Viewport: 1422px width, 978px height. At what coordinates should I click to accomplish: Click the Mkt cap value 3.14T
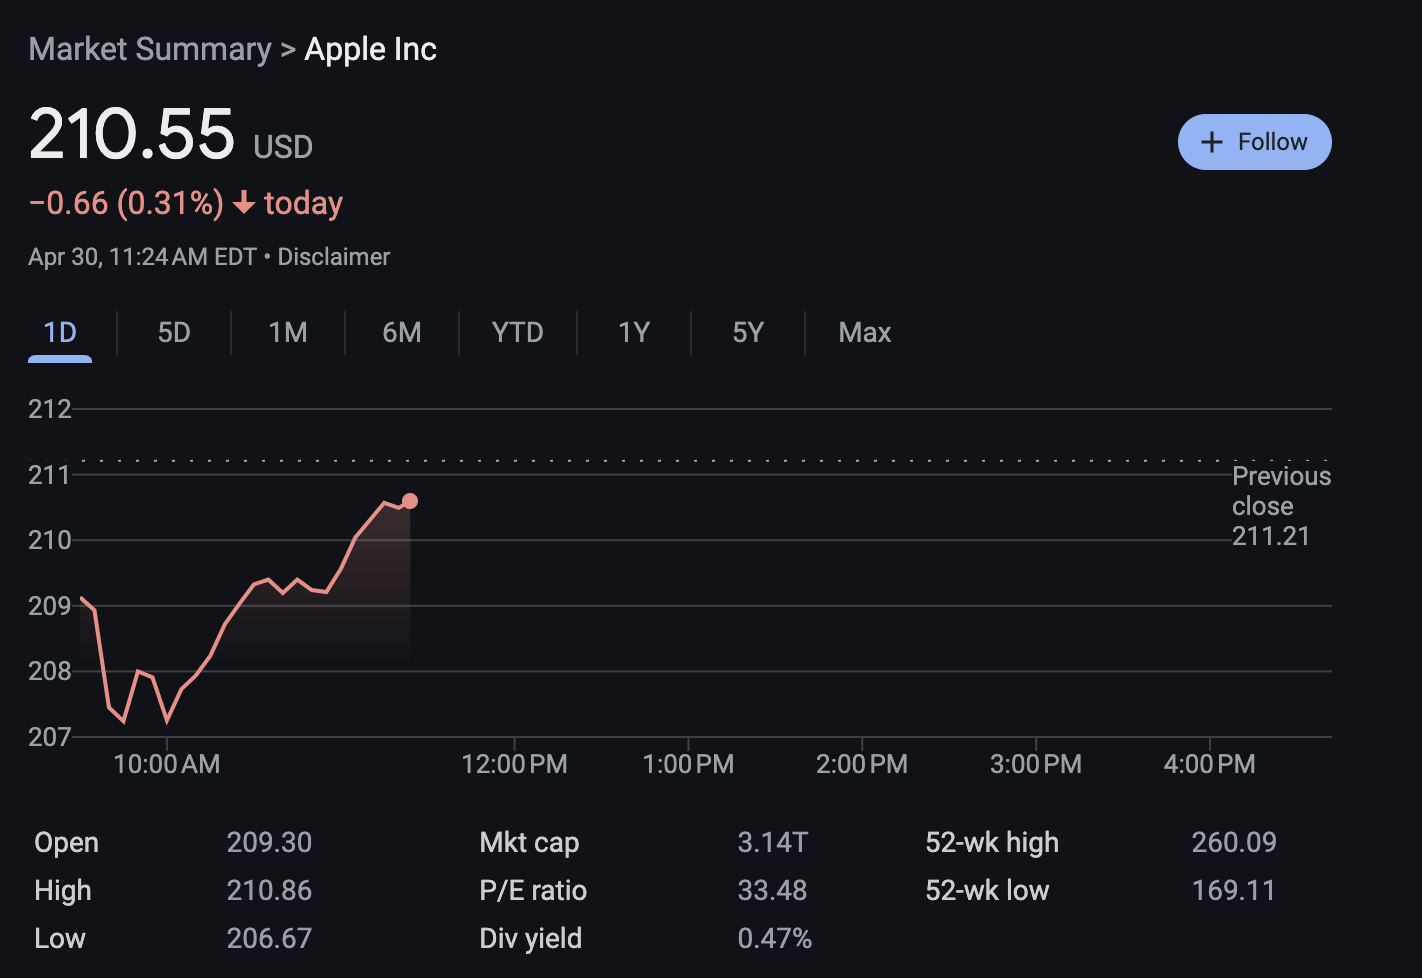pos(772,843)
